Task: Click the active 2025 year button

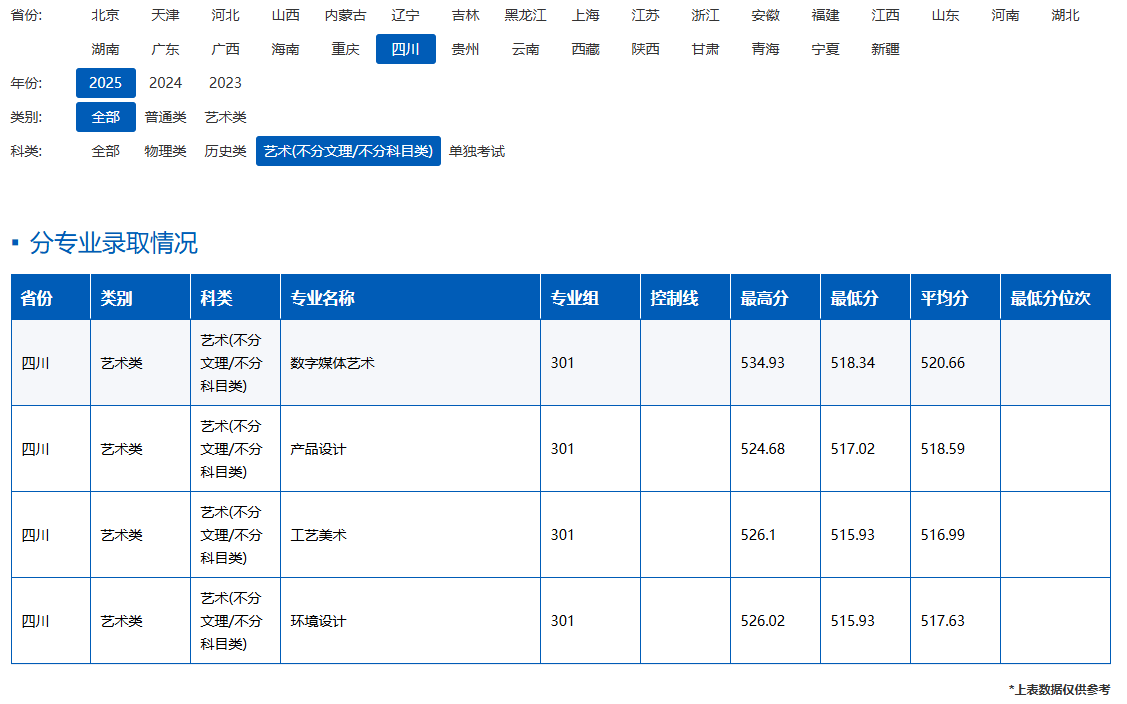Action: tap(106, 83)
